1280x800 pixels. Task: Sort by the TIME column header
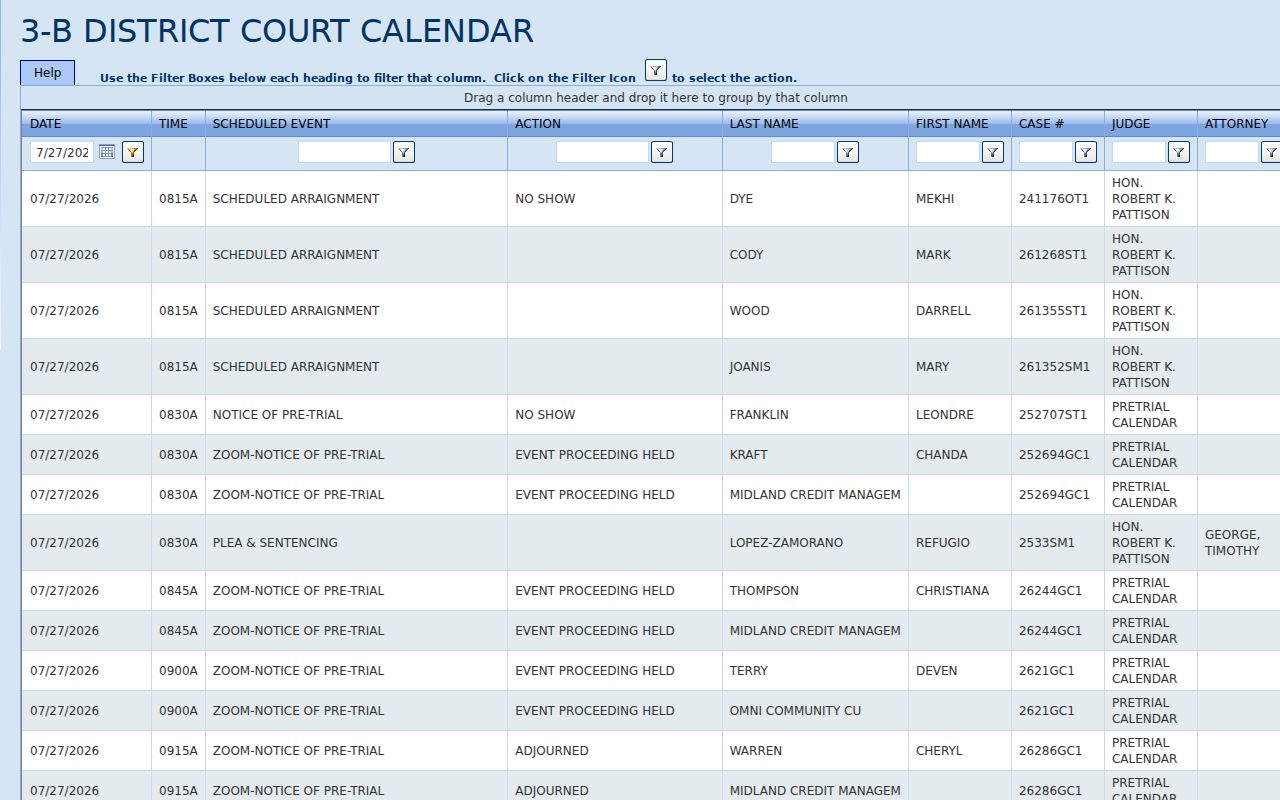173,124
